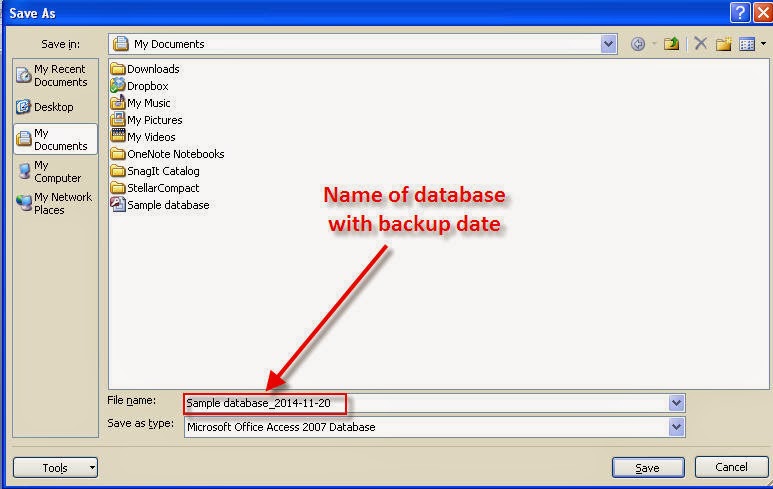
Task: Select the OneNote Notebooks folder
Action: pos(168,154)
